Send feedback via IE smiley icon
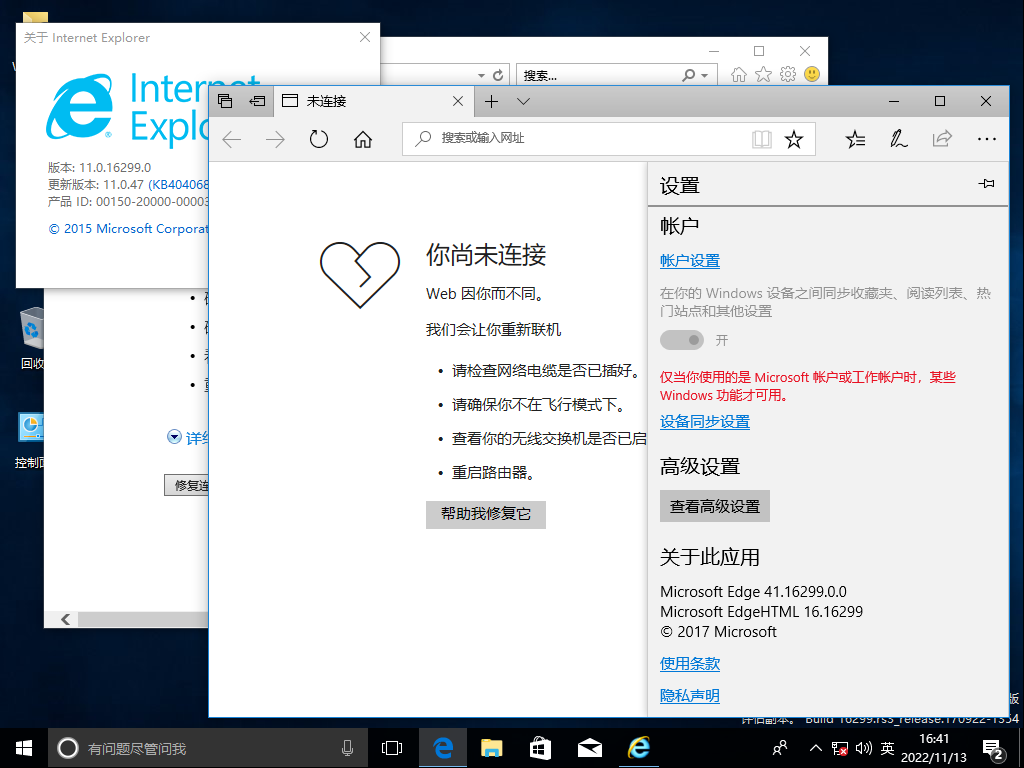Screen dimensions: 1024x768 pyautogui.click(x=812, y=74)
